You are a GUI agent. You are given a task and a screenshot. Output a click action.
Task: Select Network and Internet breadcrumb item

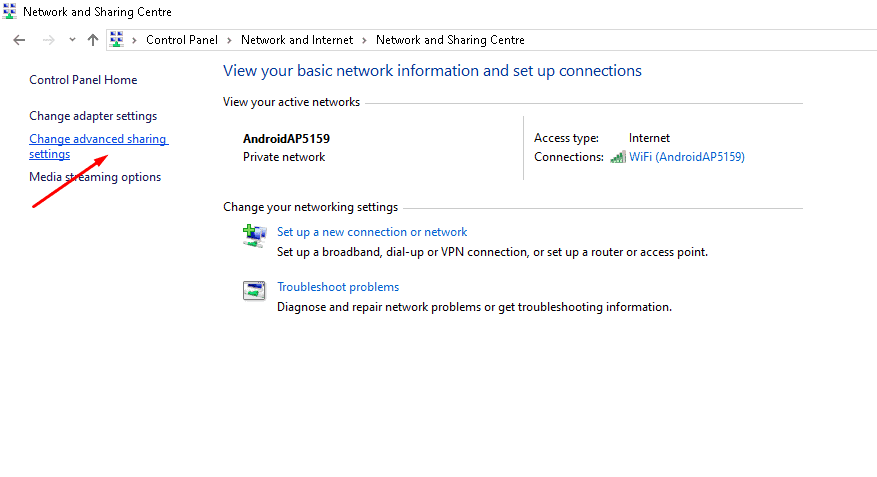coord(297,40)
